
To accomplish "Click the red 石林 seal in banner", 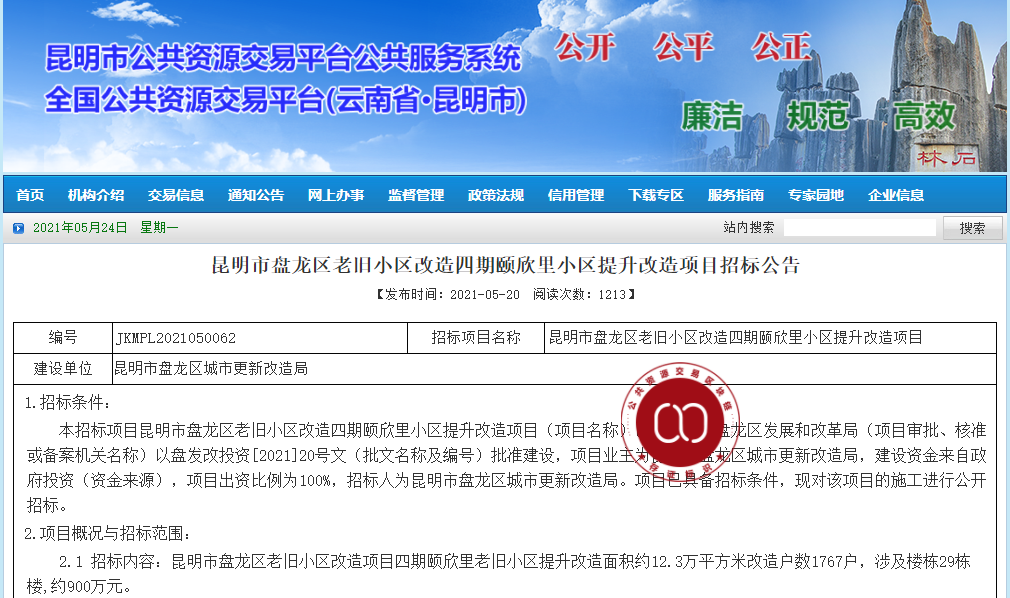I will (x=946, y=157).
